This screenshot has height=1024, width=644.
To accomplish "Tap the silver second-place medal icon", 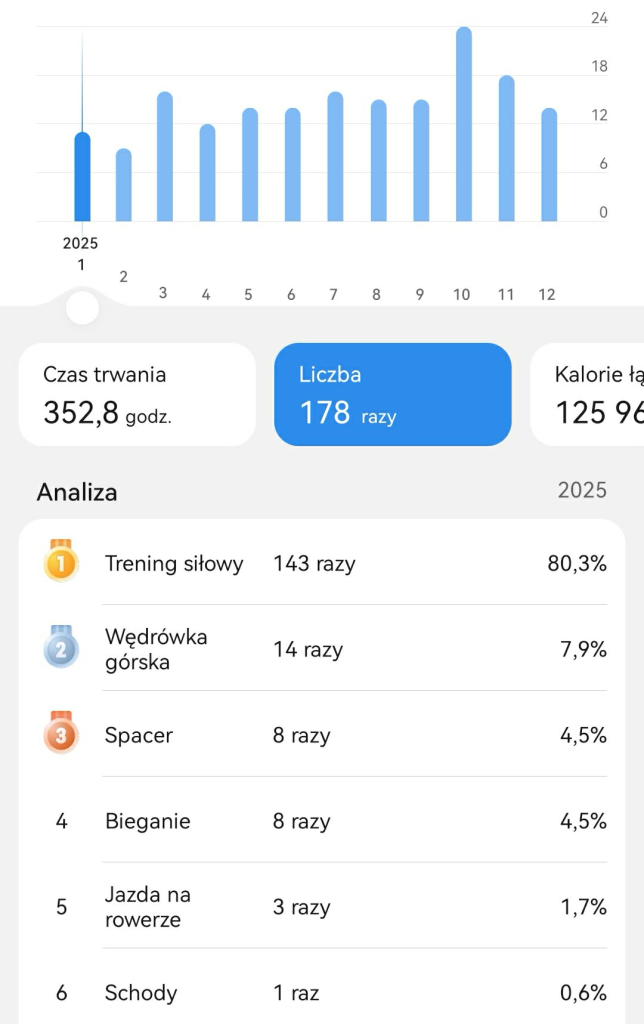I will coord(61,648).
